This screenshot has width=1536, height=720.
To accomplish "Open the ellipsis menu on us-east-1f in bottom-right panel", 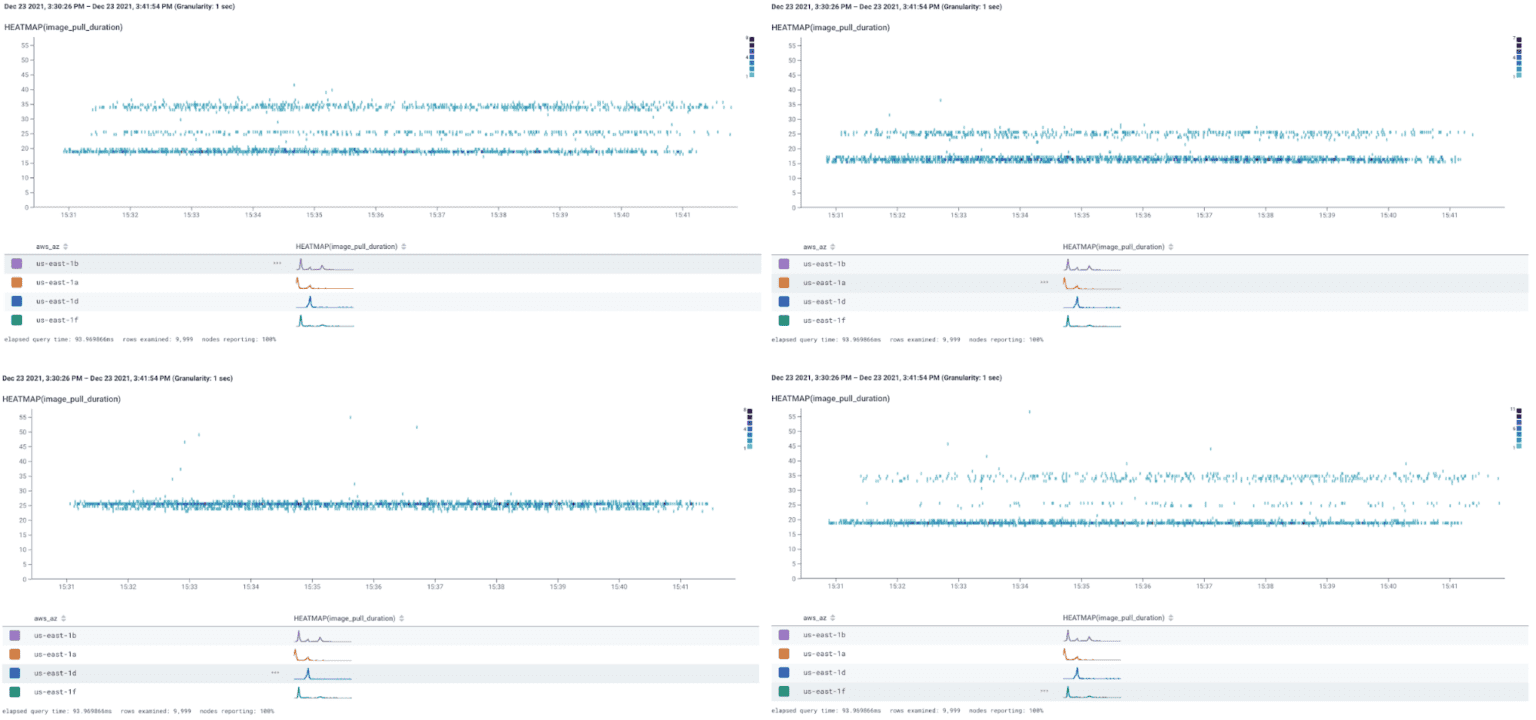I will [x=1044, y=691].
